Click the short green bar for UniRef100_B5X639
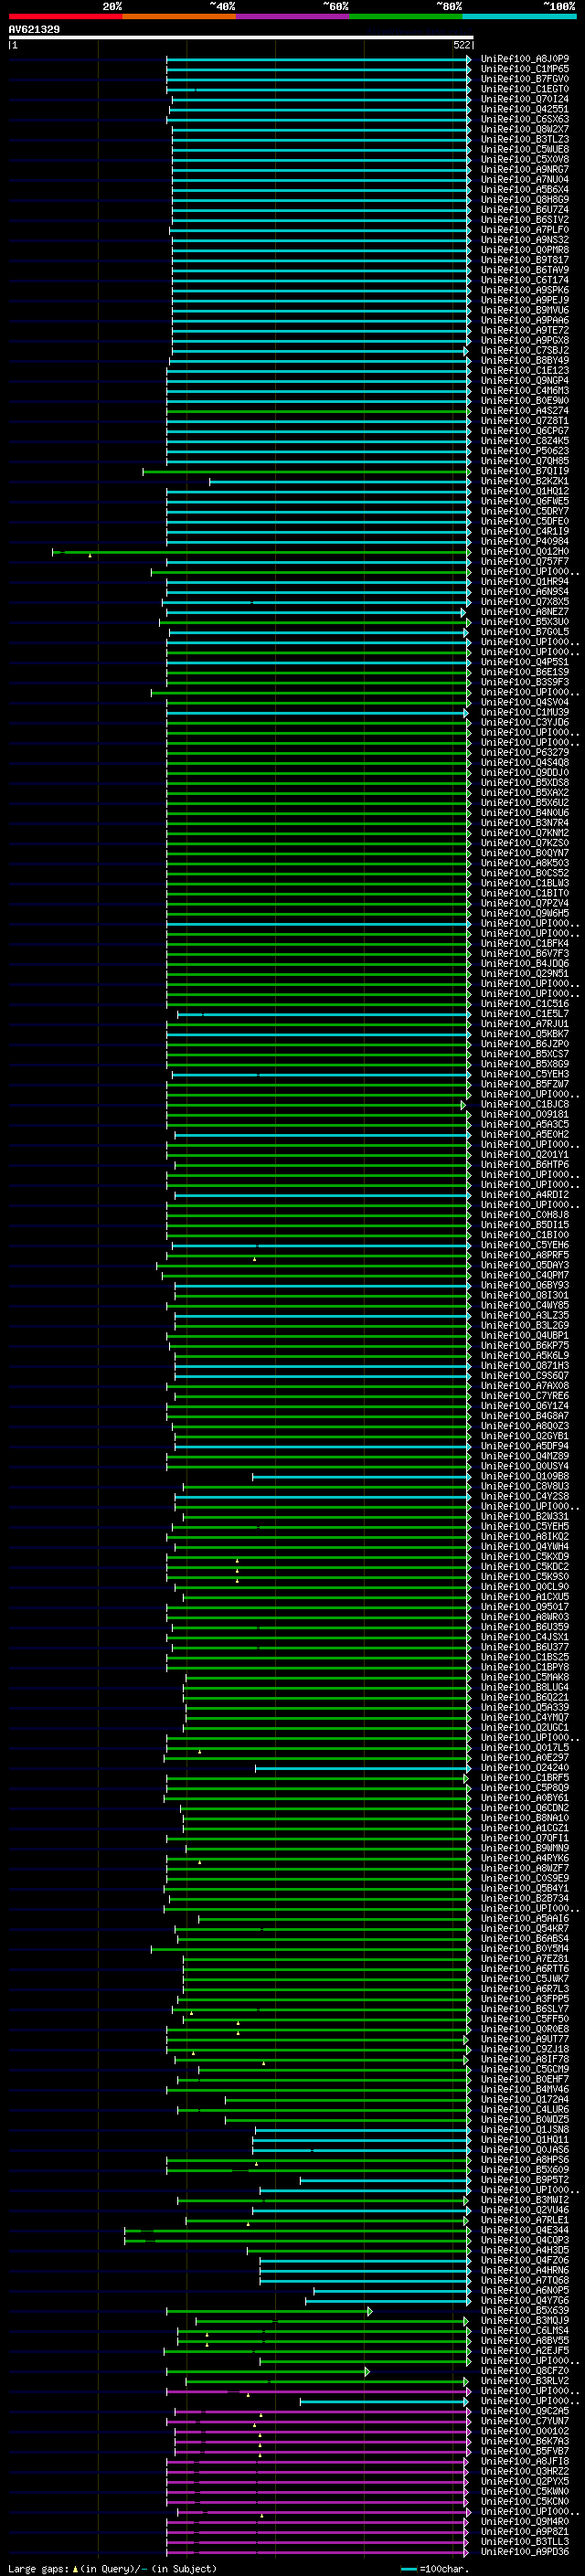 [269, 2311]
